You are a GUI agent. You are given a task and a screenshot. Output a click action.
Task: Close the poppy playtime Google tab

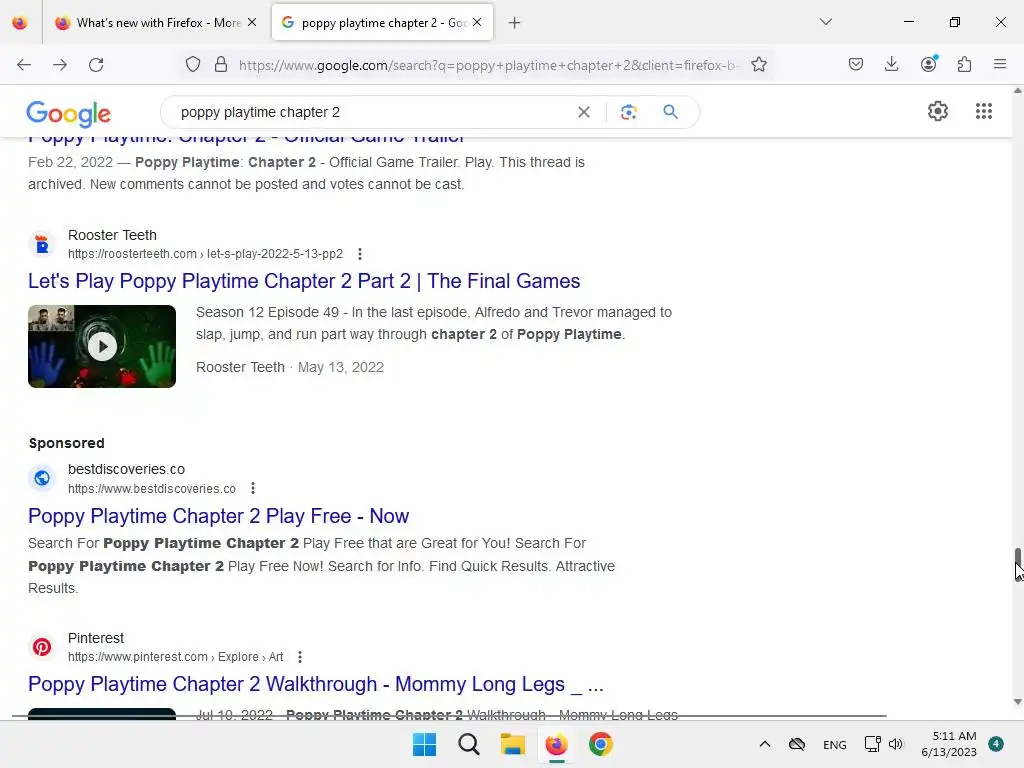pos(477,23)
